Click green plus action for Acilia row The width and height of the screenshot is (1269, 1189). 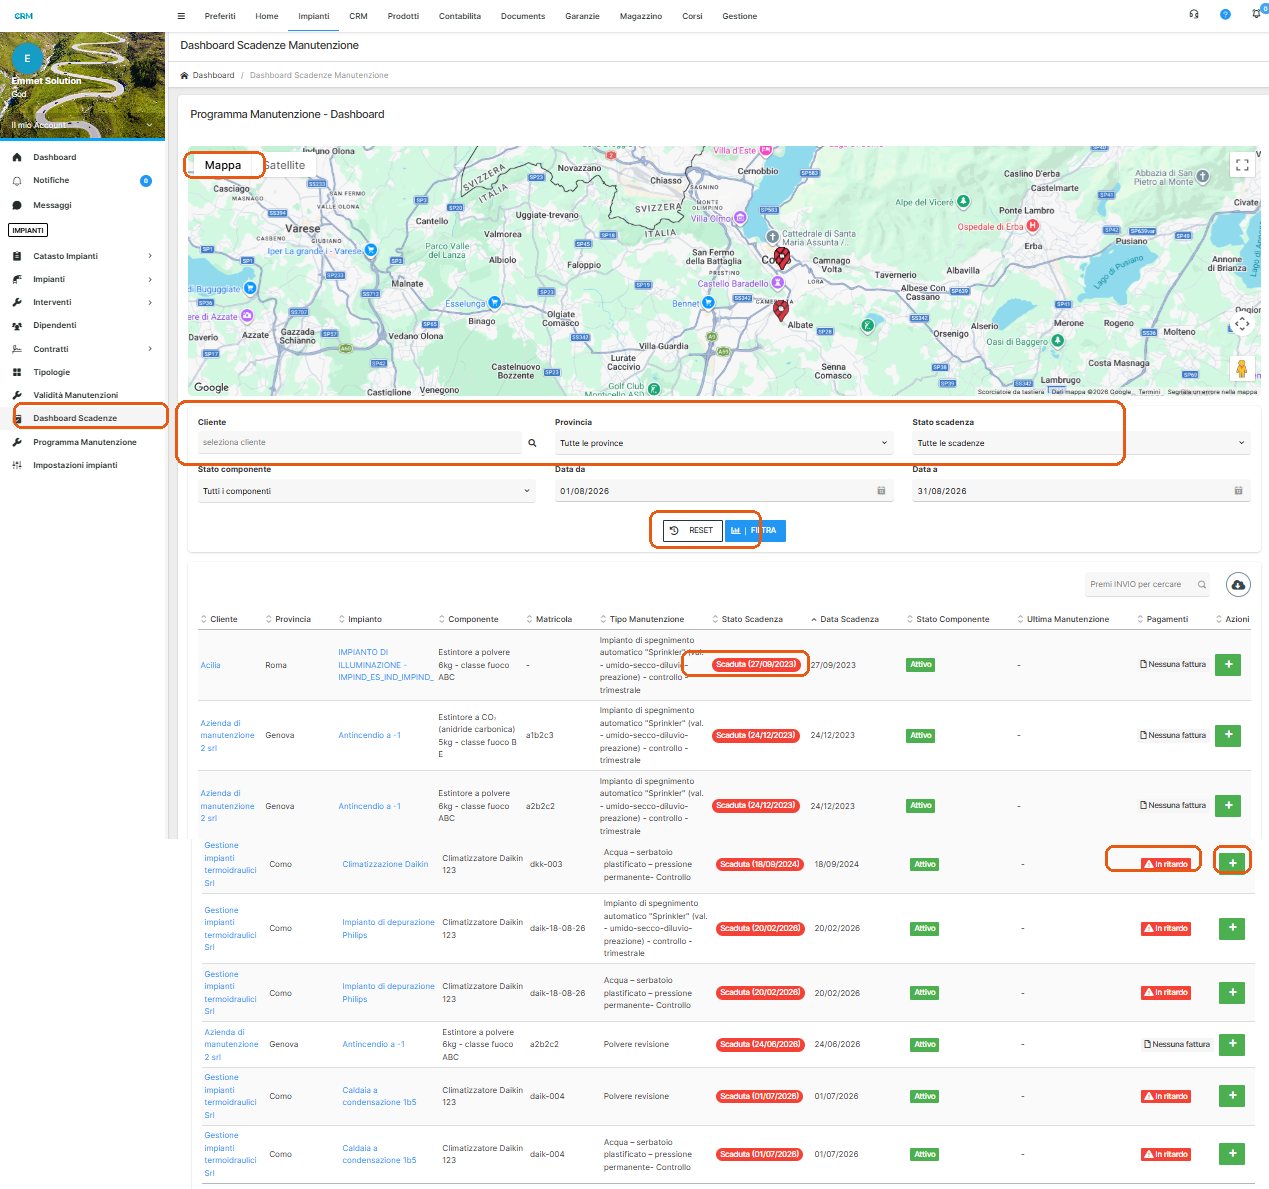pyautogui.click(x=1228, y=665)
